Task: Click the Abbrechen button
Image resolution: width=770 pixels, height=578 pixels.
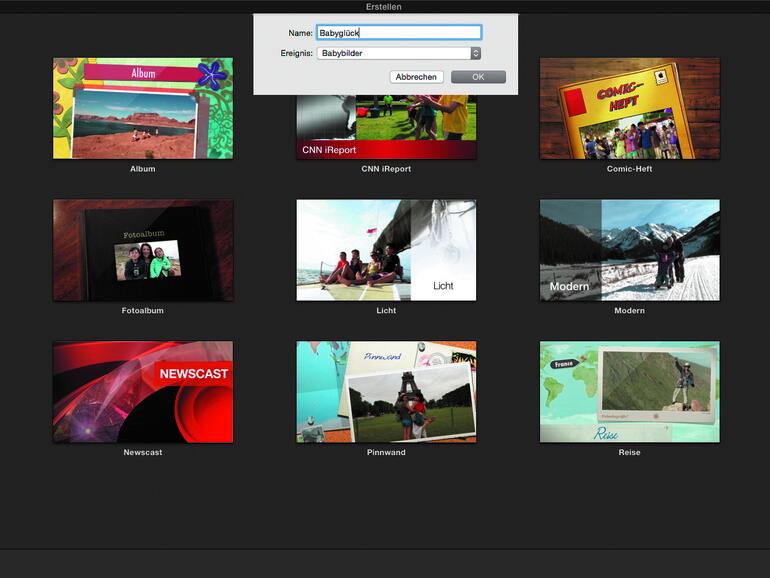Action: click(416, 77)
